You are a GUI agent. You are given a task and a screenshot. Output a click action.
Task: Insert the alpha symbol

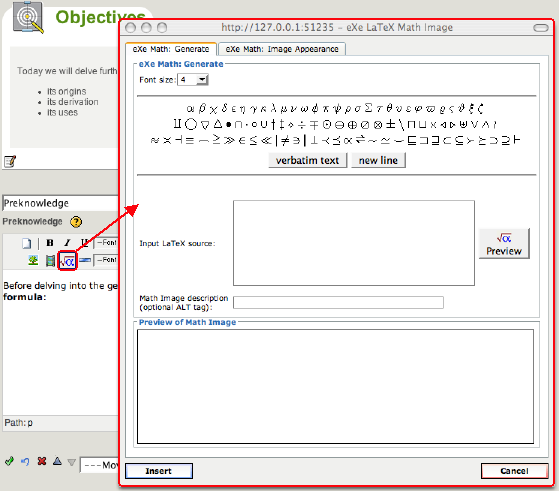190,108
